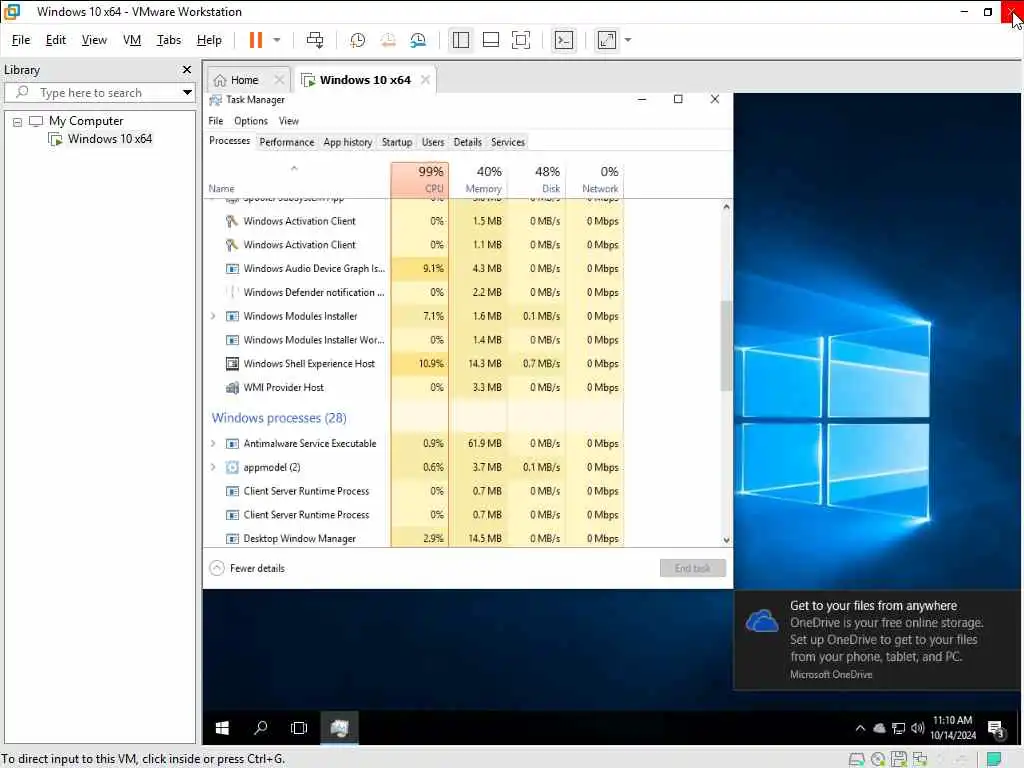Select the Windows Audio Device Graph process
This screenshot has width=1024, height=768.
click(x=413, y=268)
